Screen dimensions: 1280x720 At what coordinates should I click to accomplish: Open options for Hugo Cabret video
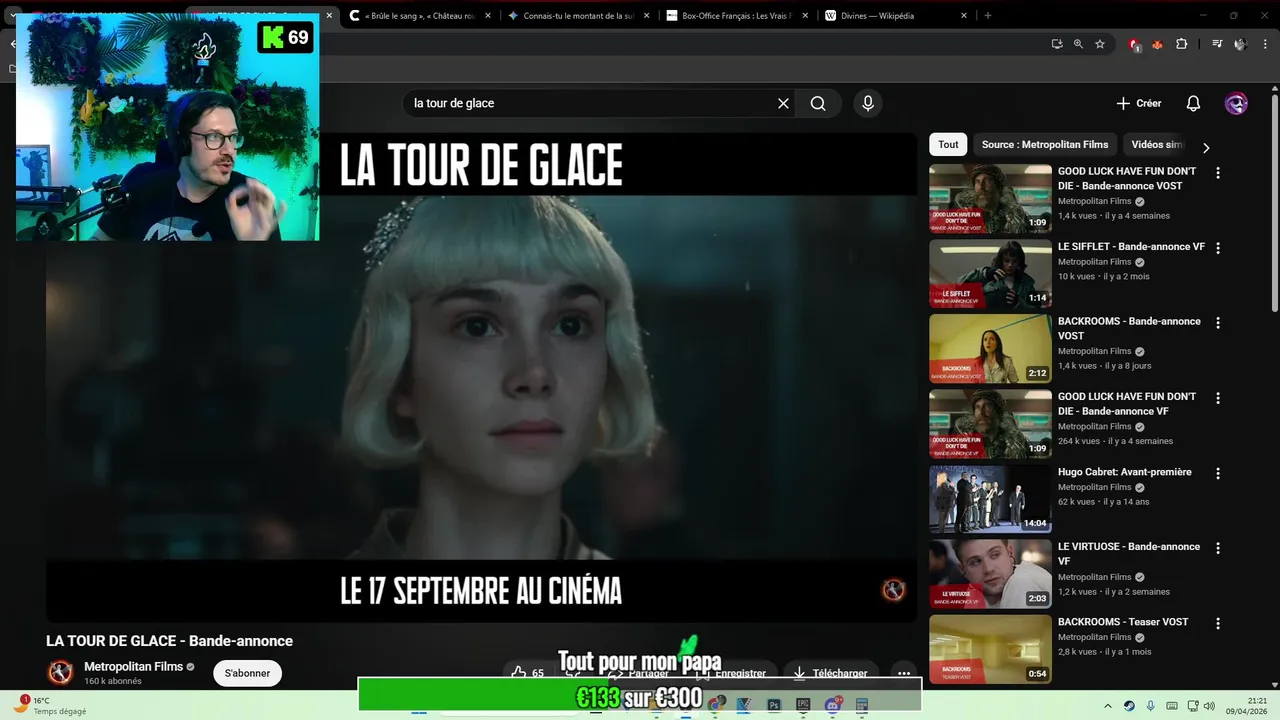coord(1217,473)
